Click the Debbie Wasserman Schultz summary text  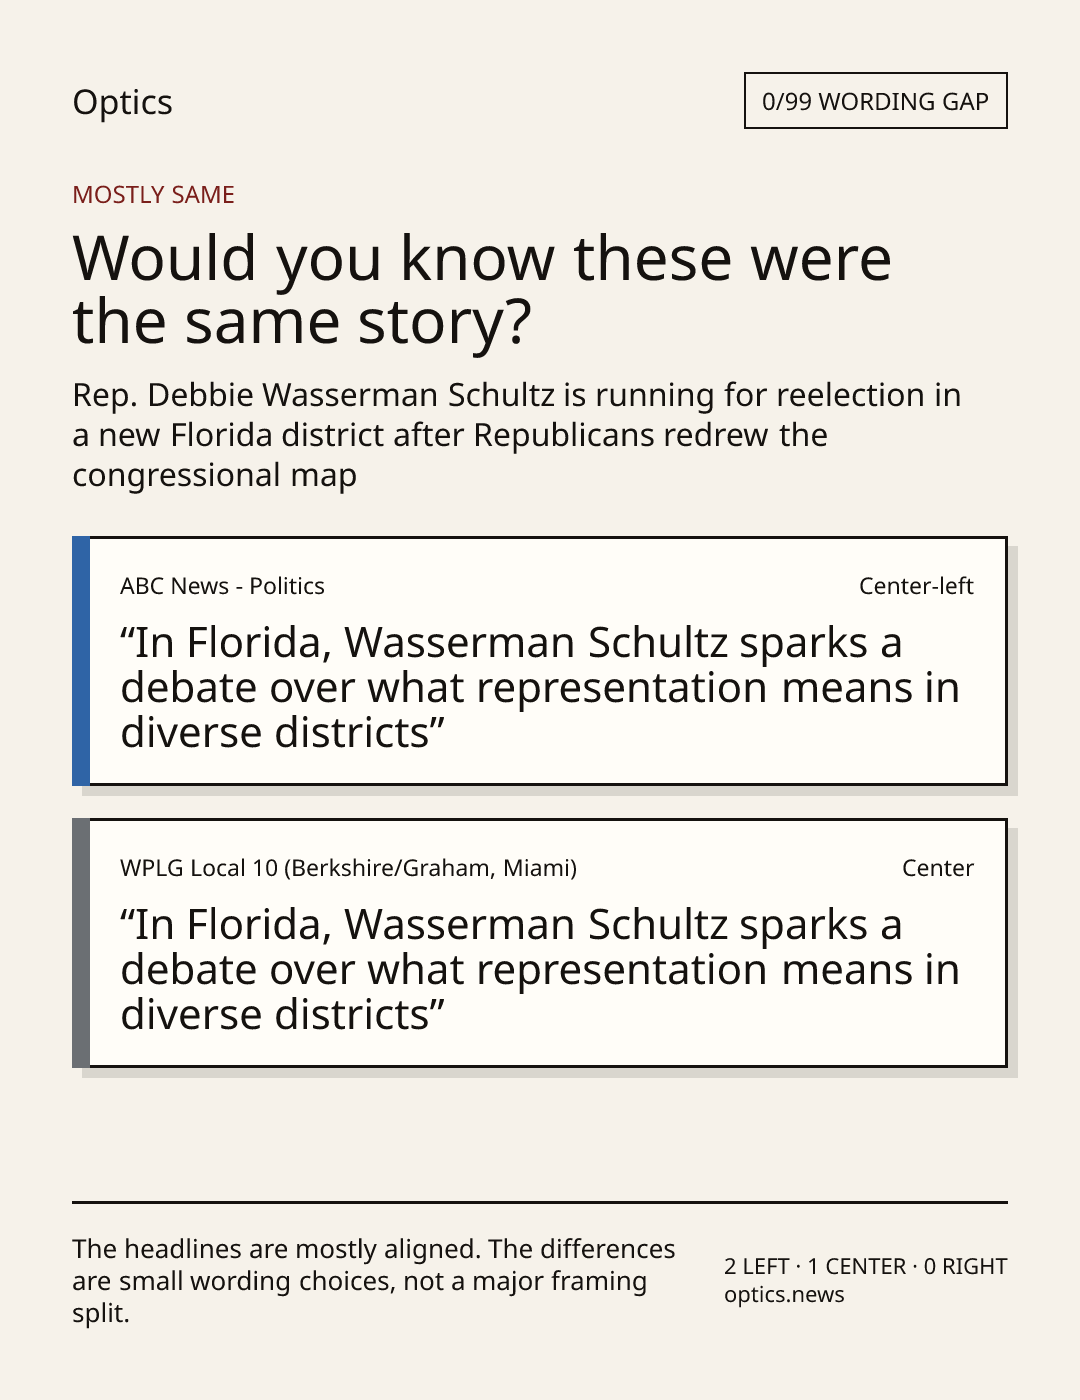pyautogui.click(x=517, y=435)
